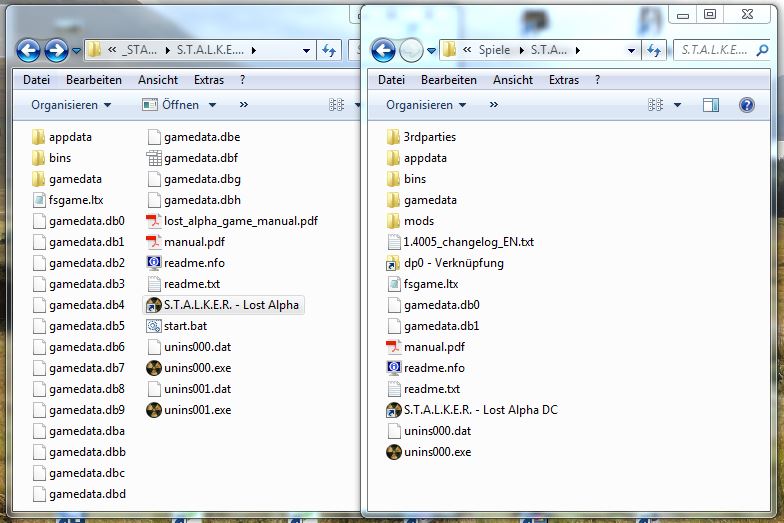Screen dimensions: 784x523
Task: Click the S.T.A... breadcrumb in the right address bar
Action: coord(548,50)
